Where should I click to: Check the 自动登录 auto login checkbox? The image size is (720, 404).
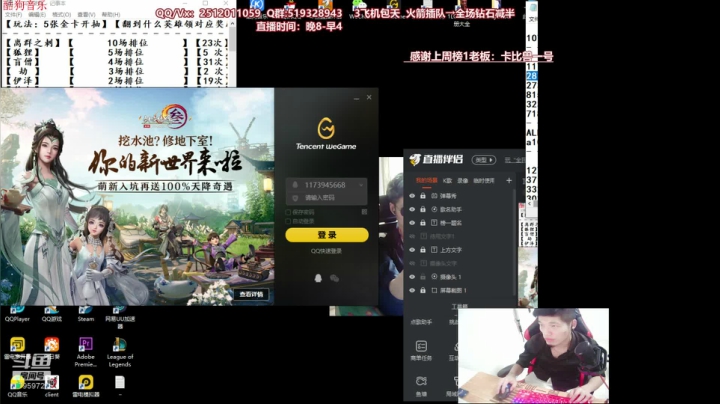[x=288, y=221]
